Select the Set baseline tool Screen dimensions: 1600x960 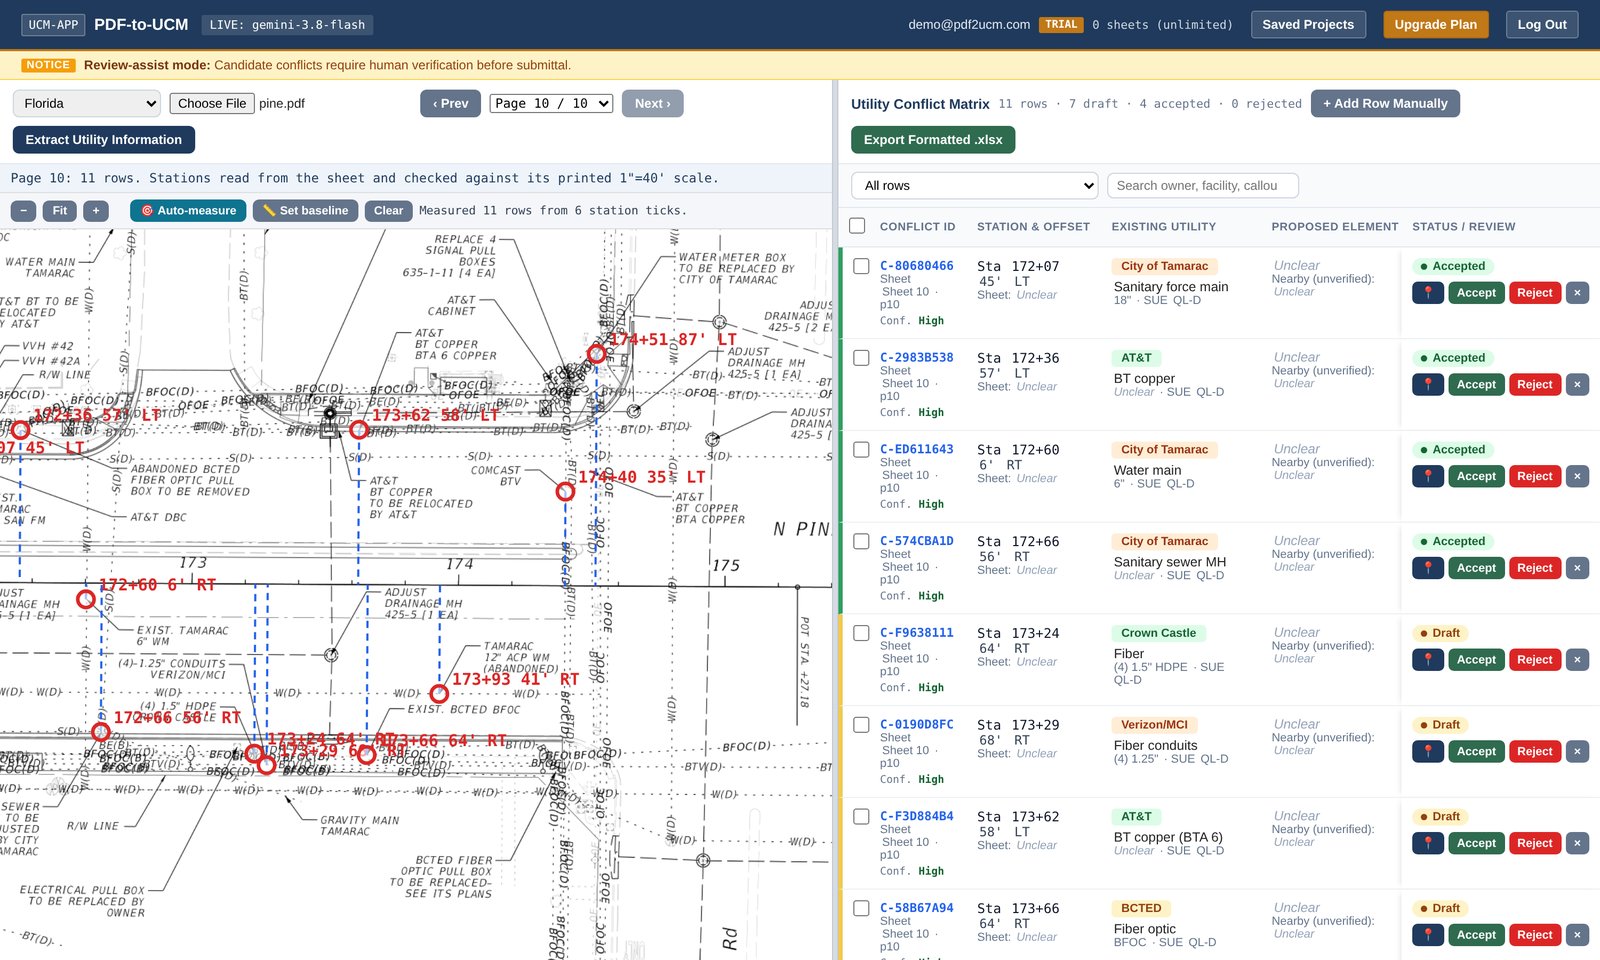[x=305, y=211]
